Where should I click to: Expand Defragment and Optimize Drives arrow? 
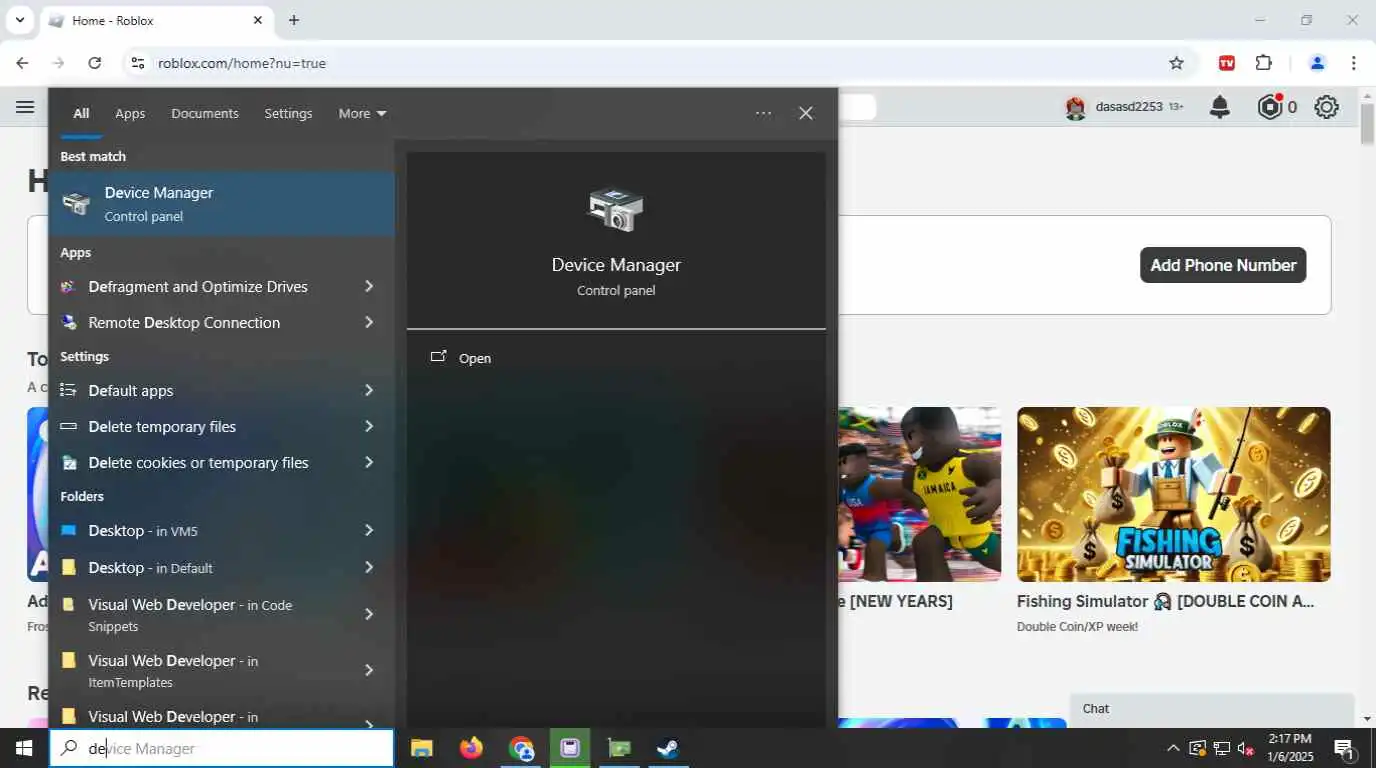(x=369, y=287)
